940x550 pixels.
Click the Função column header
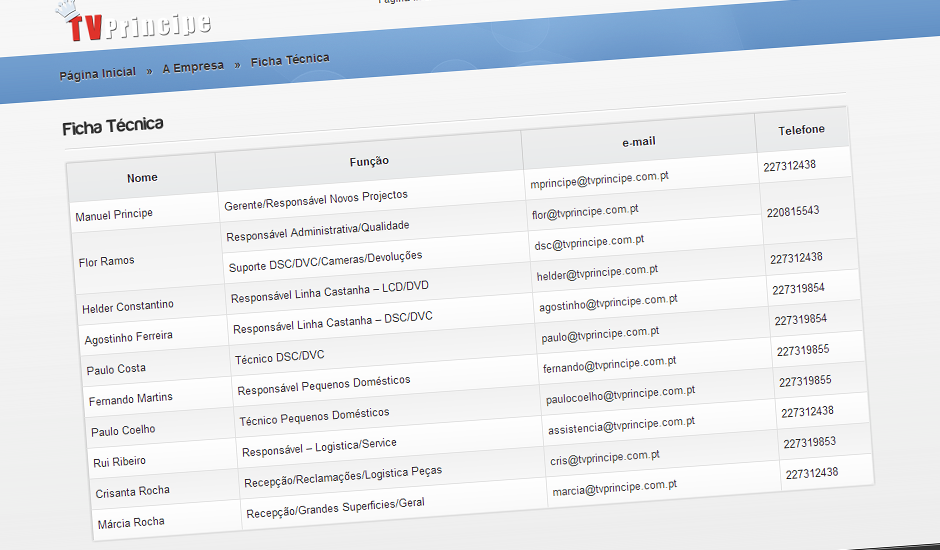click(369, 161)
